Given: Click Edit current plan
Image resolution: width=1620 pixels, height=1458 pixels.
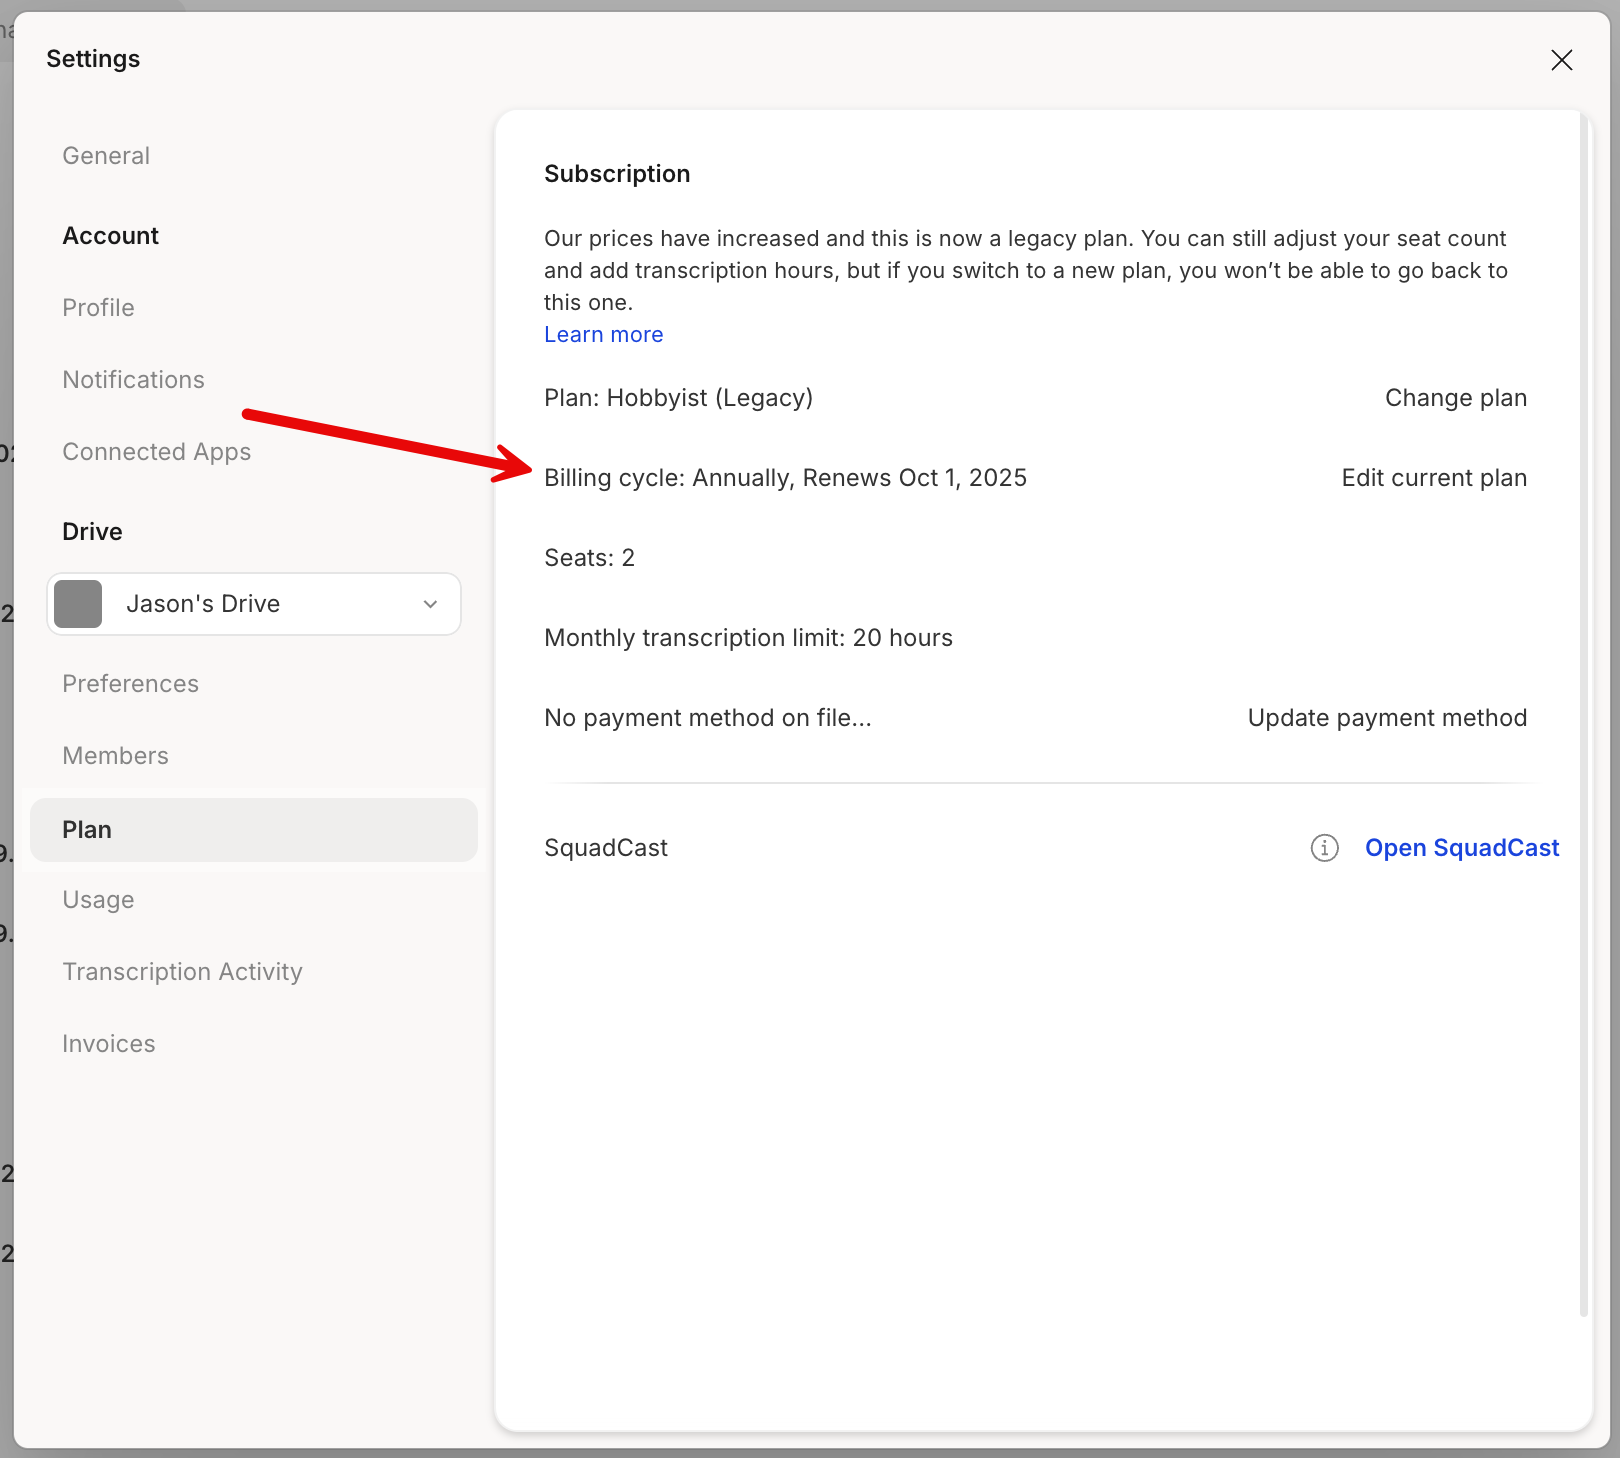Looking at the screenshot, I should (x=1433, y=478).
